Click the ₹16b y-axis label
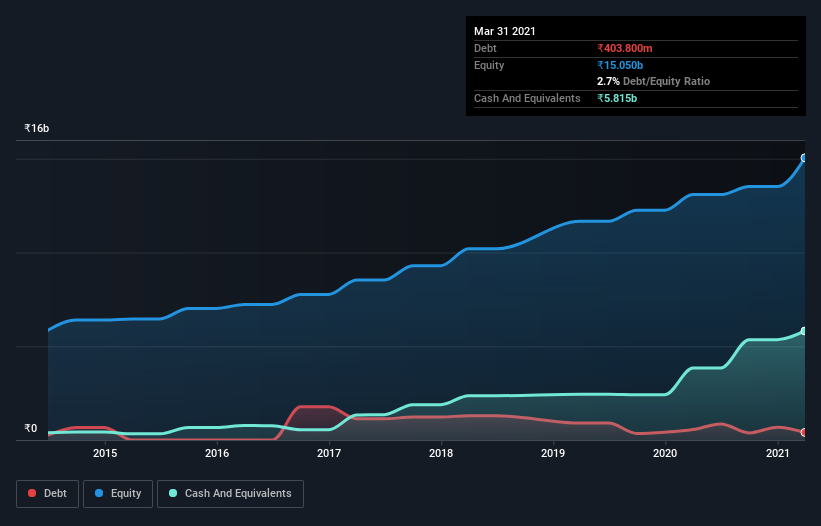 (x=37, y=128)
